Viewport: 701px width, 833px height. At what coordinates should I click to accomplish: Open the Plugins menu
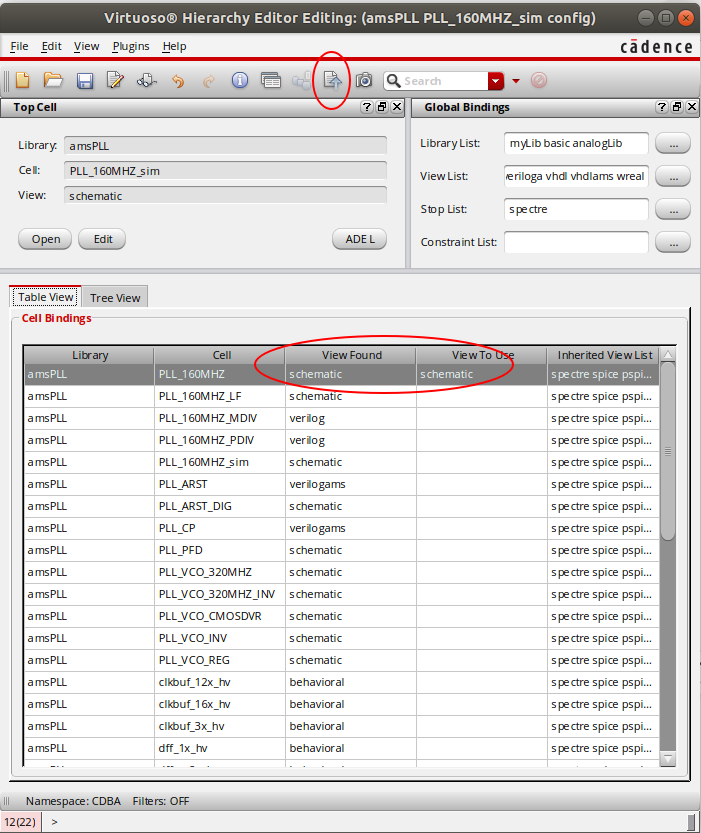click(x=131, y=46)
